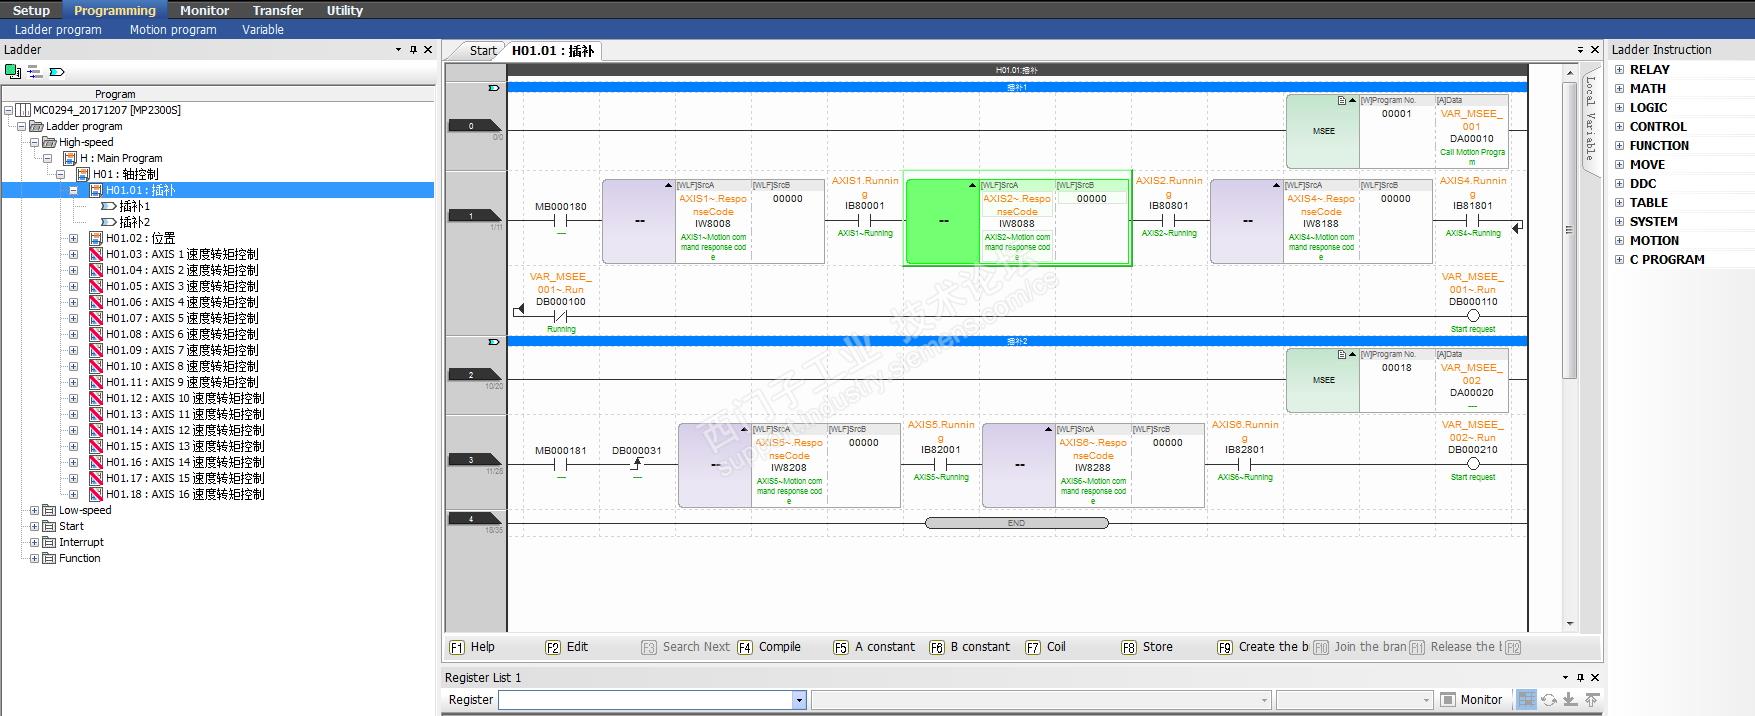The width and height of the screenshot is (1755, 716).
Task: Click the cyan tag icon in Ladder toolbar
Action: click(57, 71)
